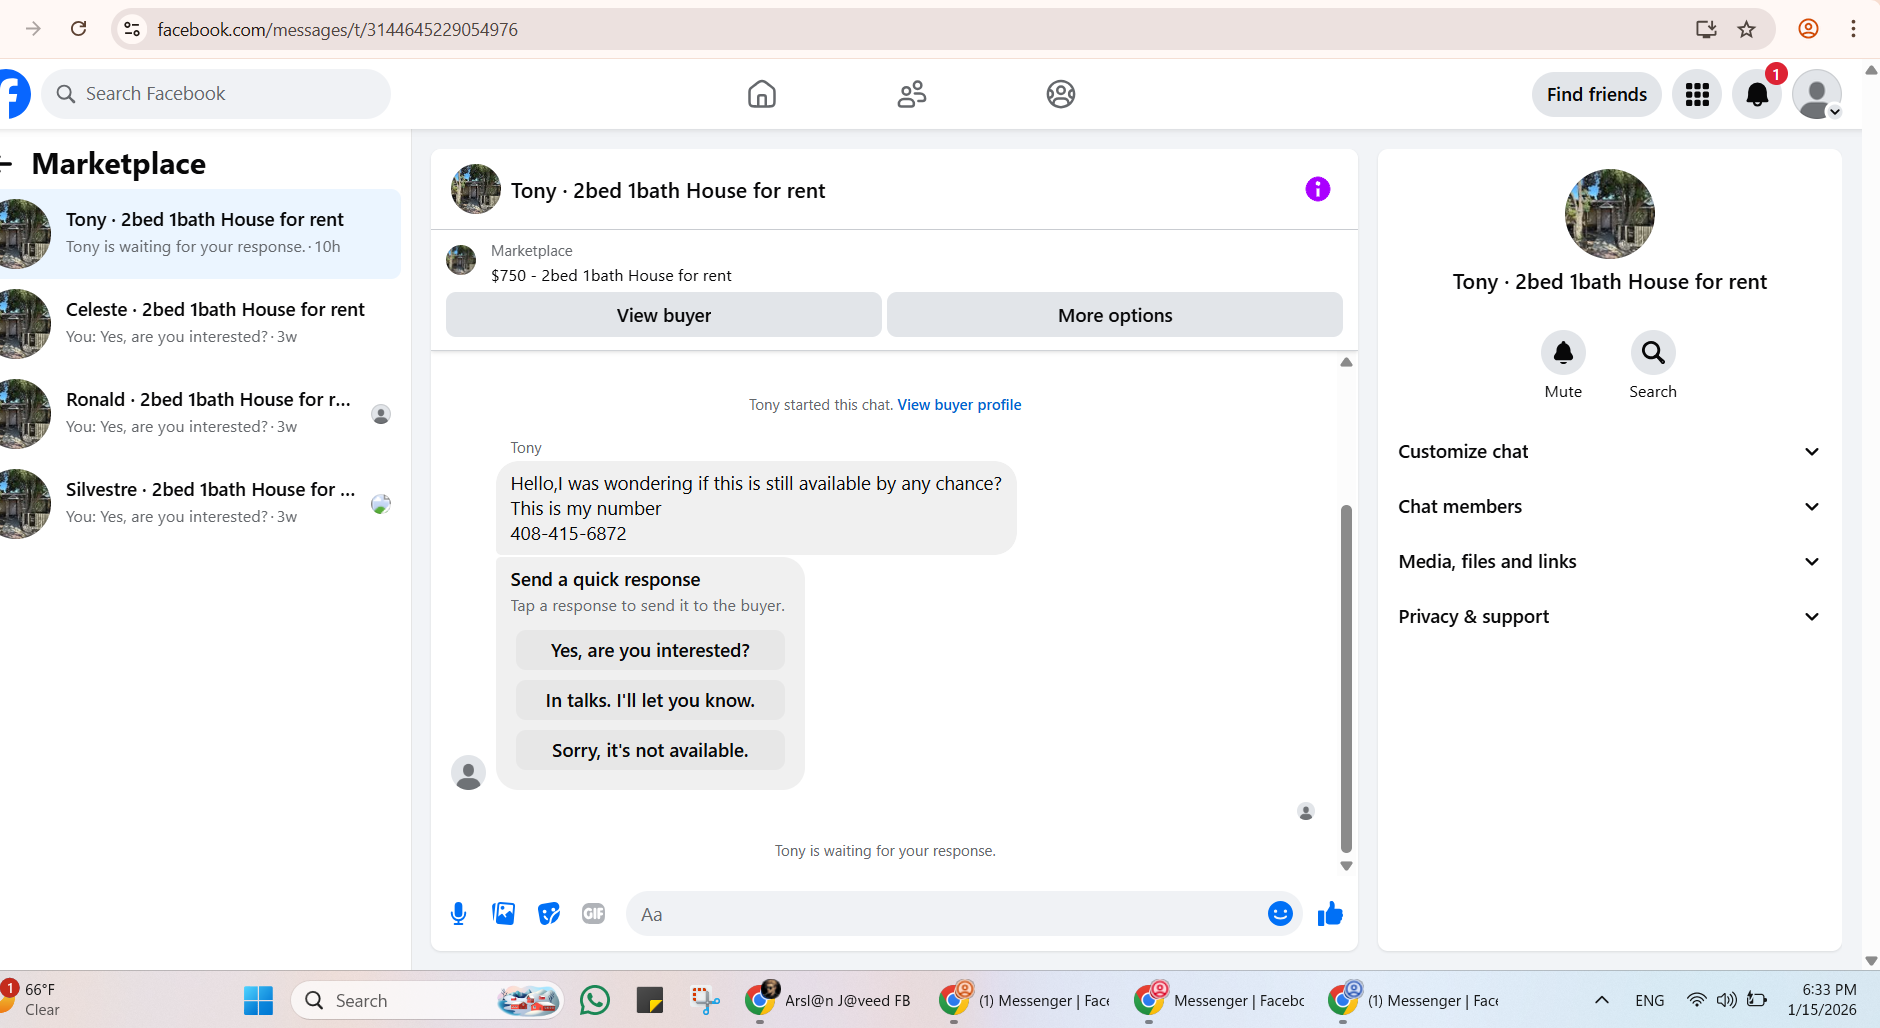Open WhatsApp from the taskbar

tap(595, 1000)
